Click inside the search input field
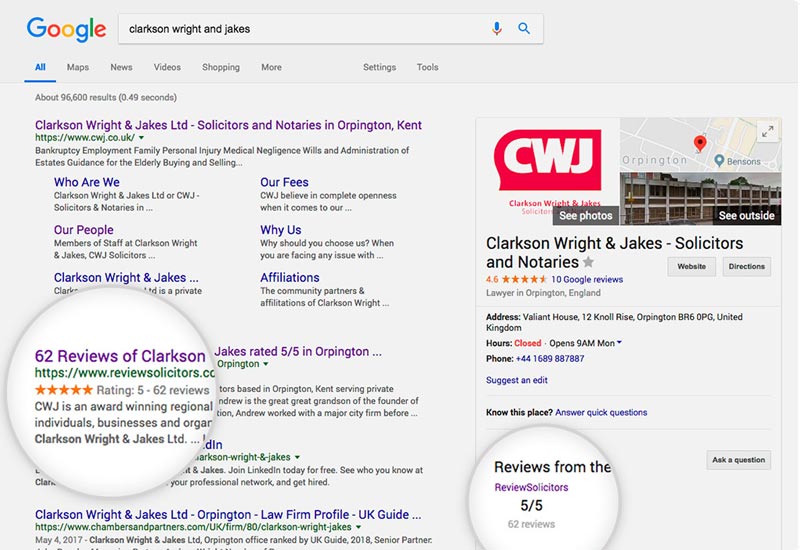800x550 pixels. pyautogui.click(x=300, y=29)
